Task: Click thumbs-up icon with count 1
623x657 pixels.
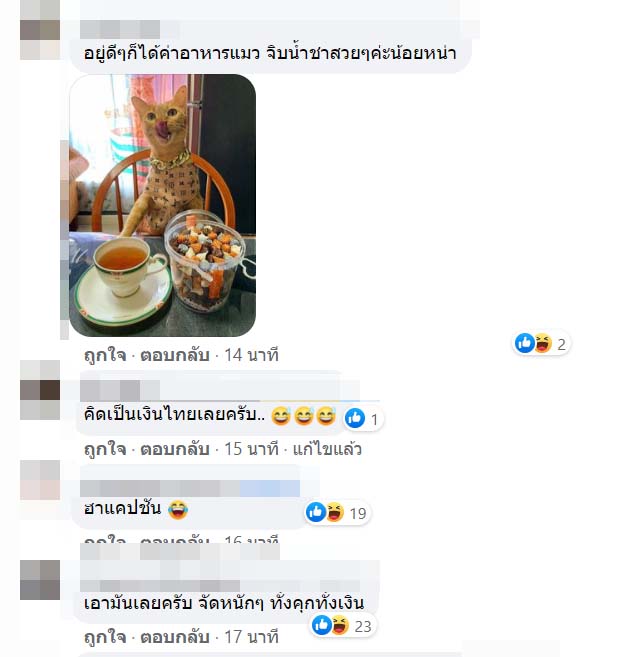Action: pyautogui.click(x=355, y=418)
